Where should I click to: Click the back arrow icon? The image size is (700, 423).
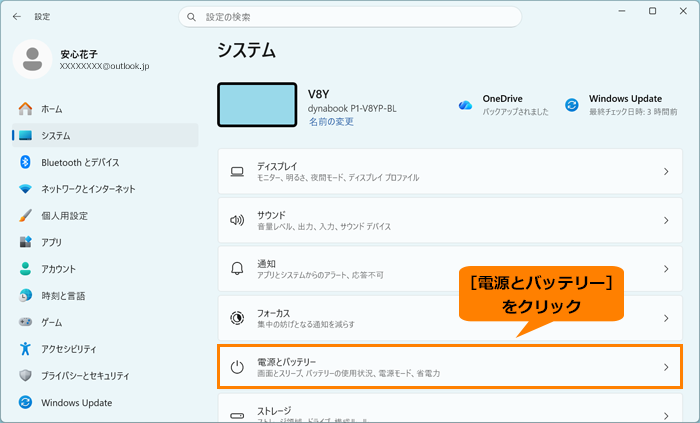coord(17,17)
